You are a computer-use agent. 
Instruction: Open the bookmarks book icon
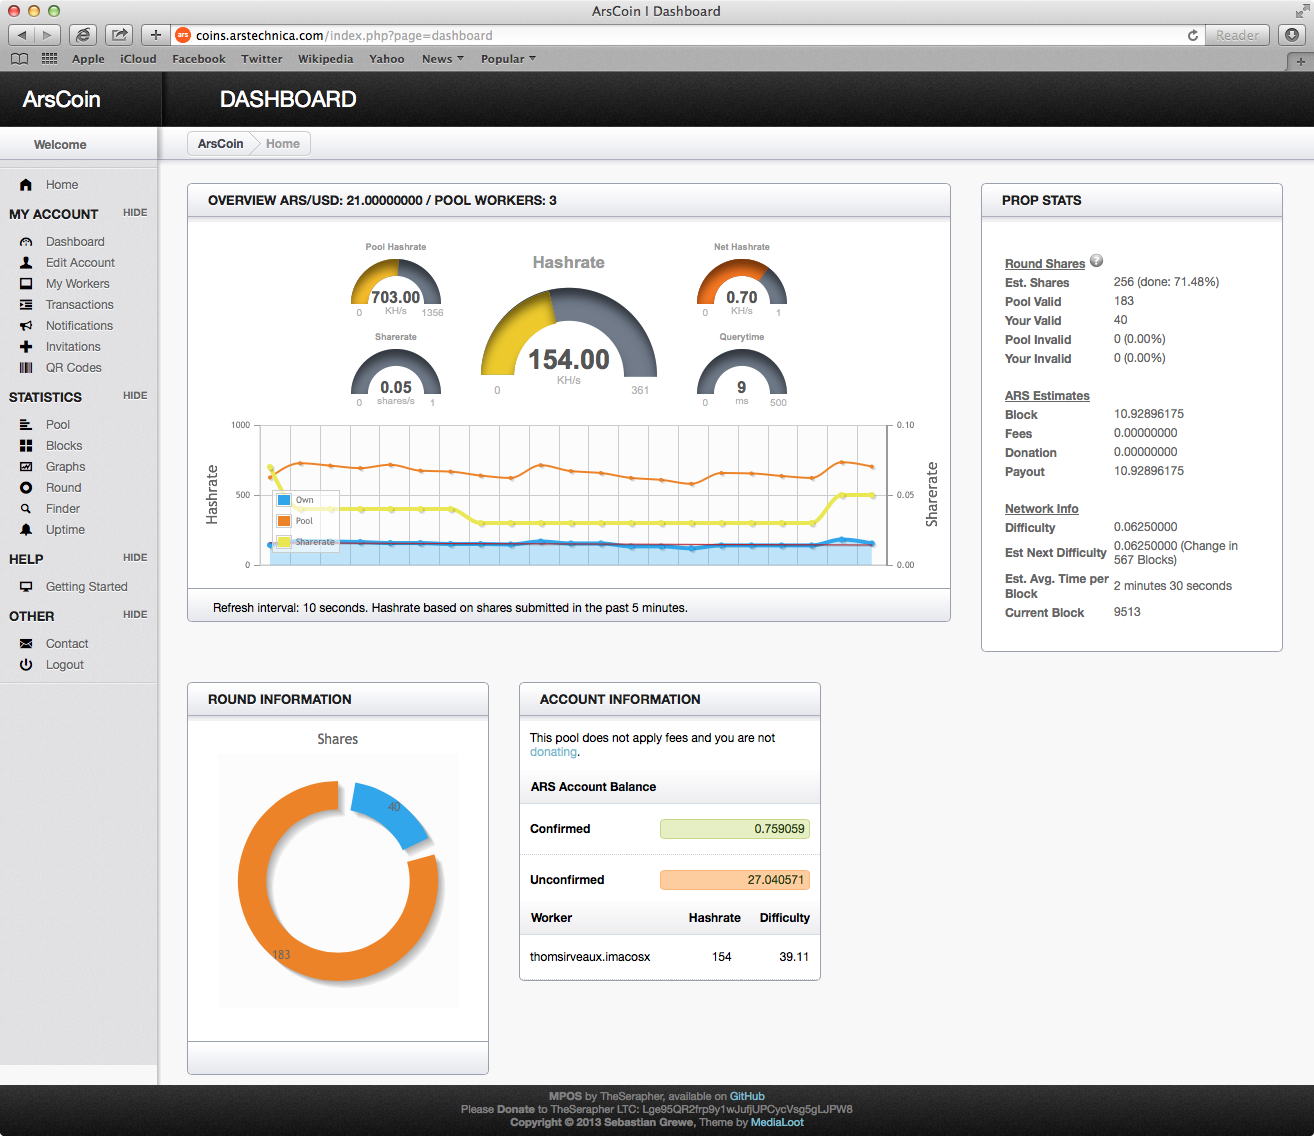20,59
